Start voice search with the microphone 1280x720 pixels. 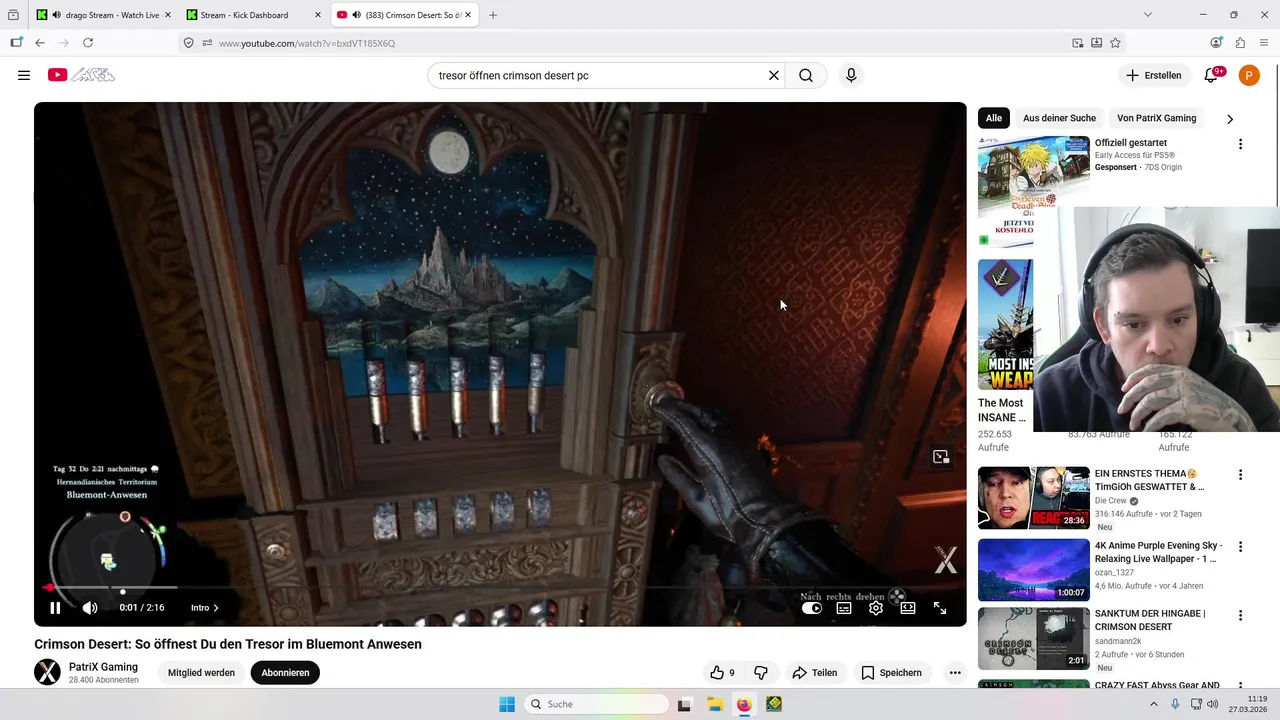pos(851,75)
